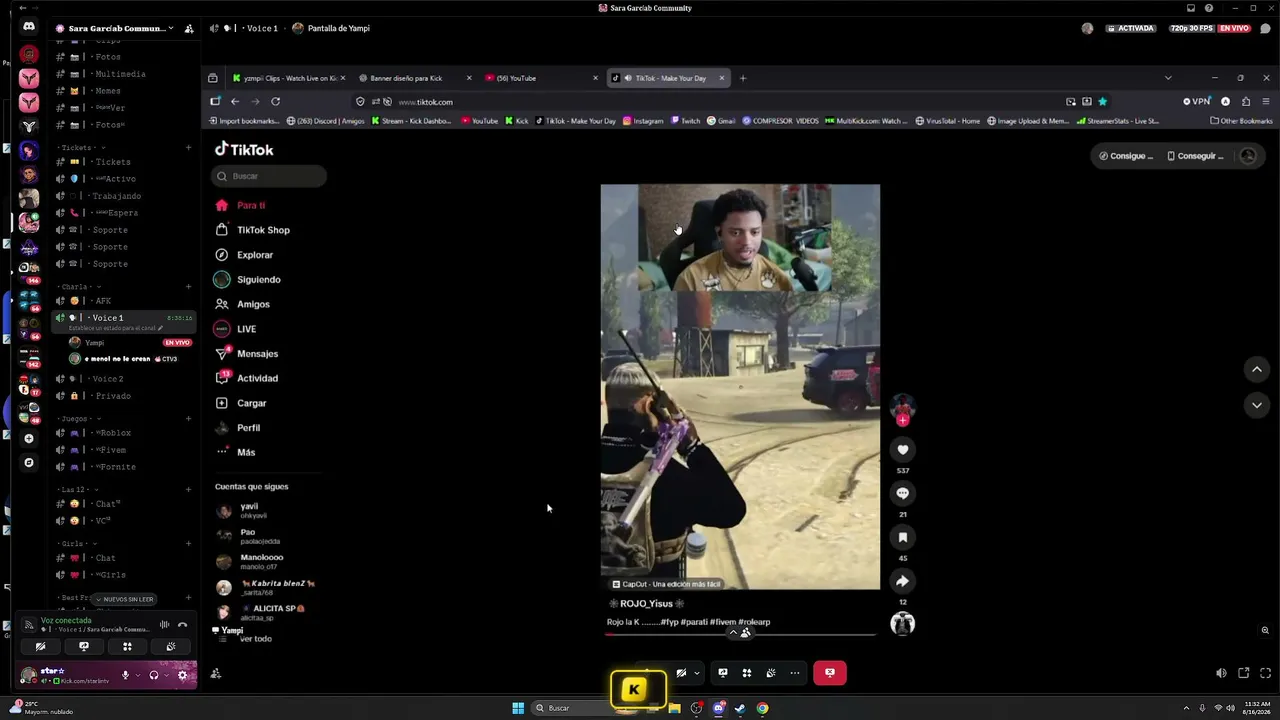Create a channel in the Charla category
1280x720 pixels.
click(x=188, y=287)
